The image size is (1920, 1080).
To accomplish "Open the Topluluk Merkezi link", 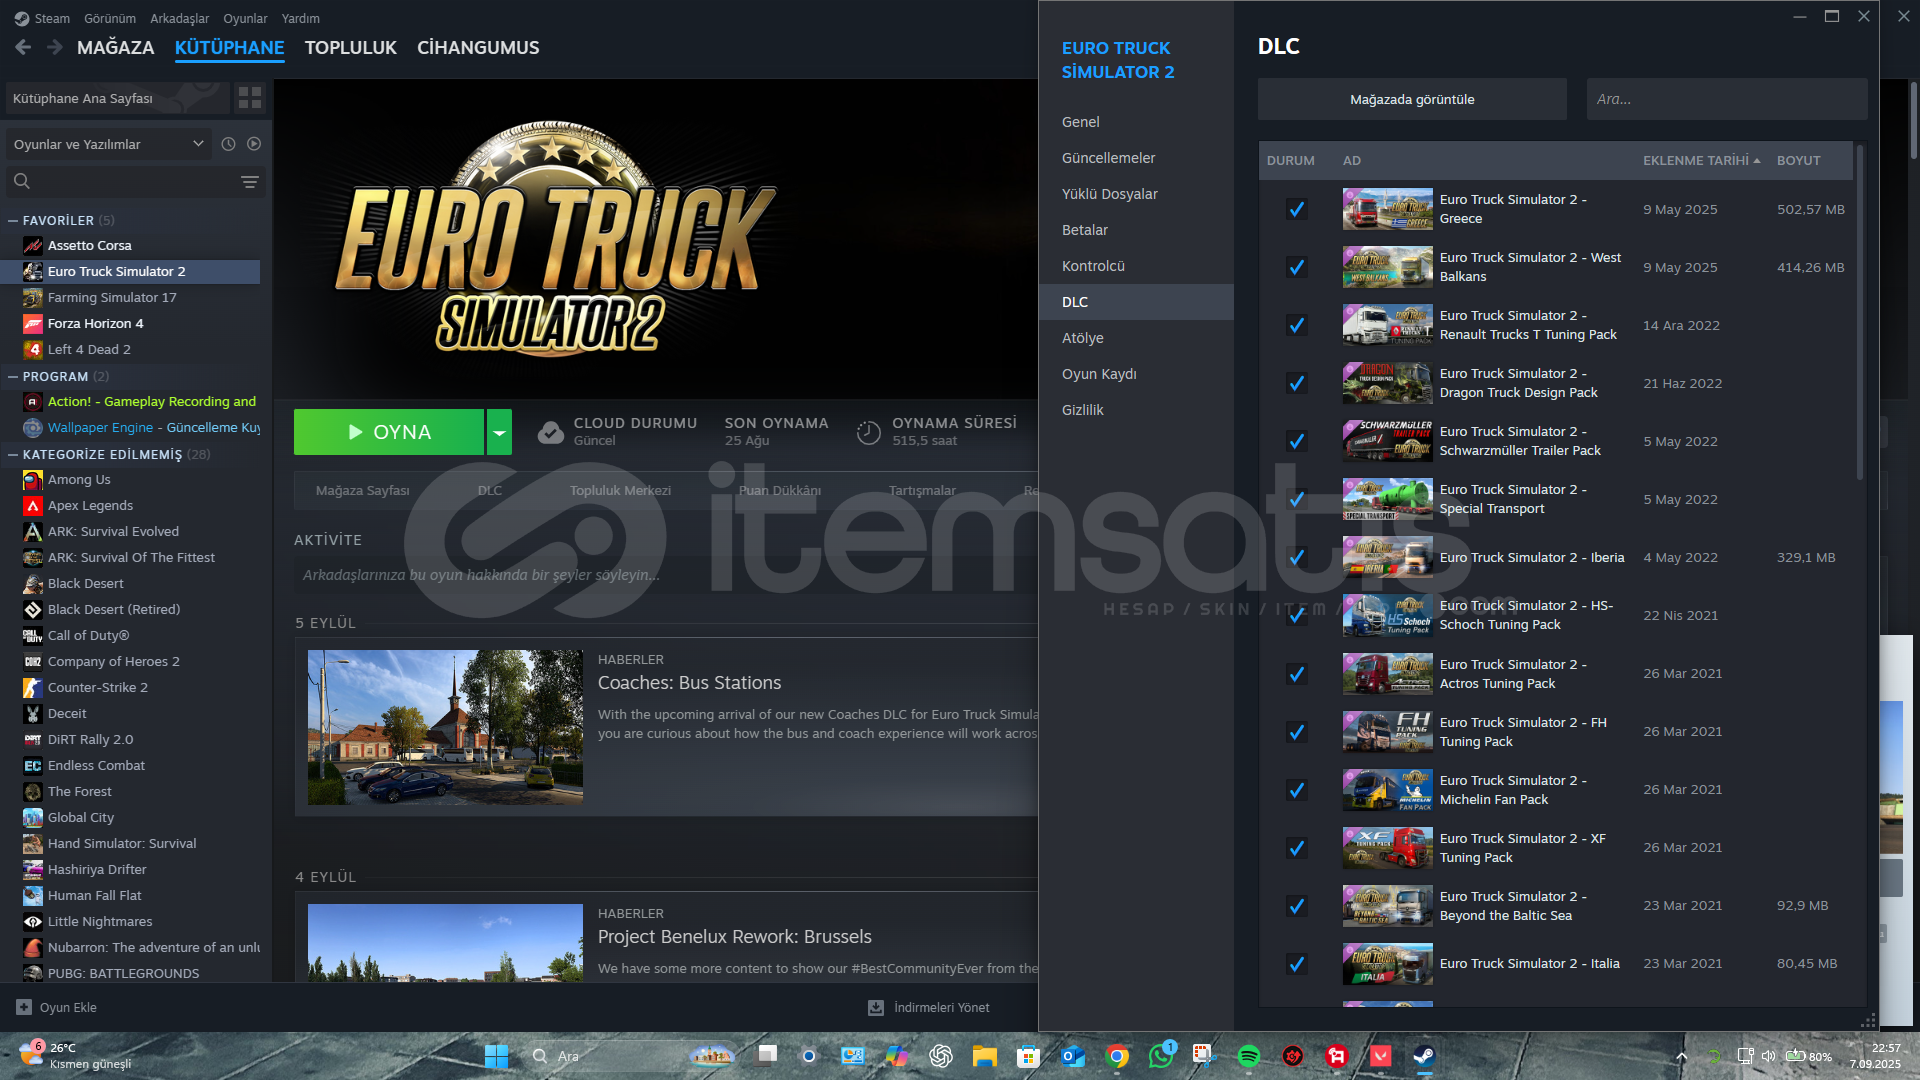I will 620,490.
